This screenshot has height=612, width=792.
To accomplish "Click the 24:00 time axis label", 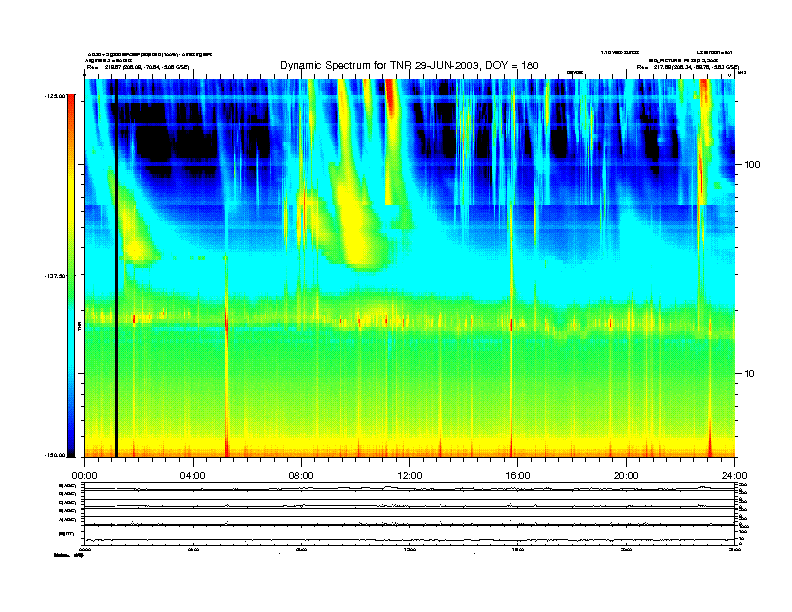I will (x=734, y=476).
